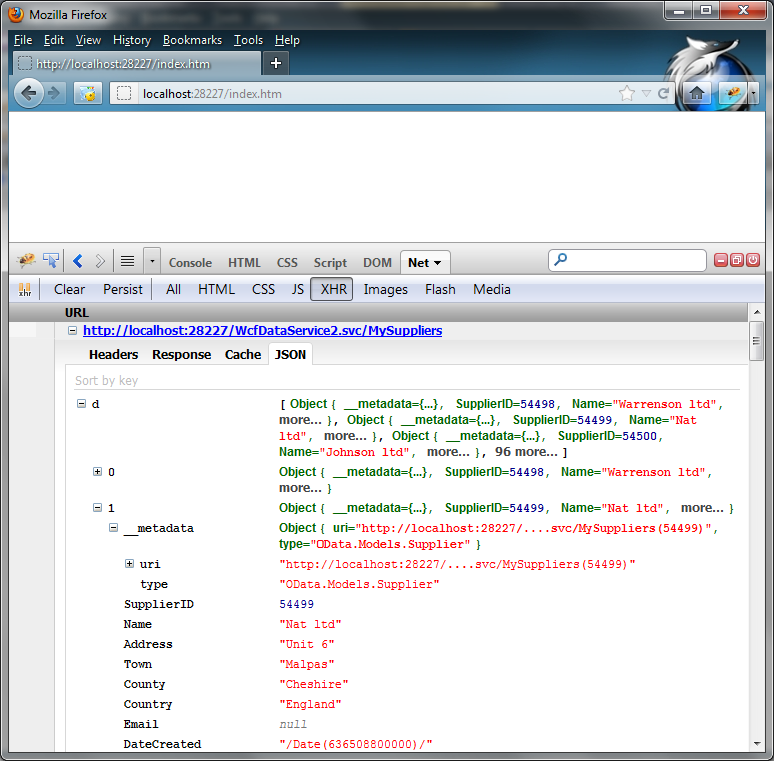
Task: Click Sort by key link
Action: [107, 380]
